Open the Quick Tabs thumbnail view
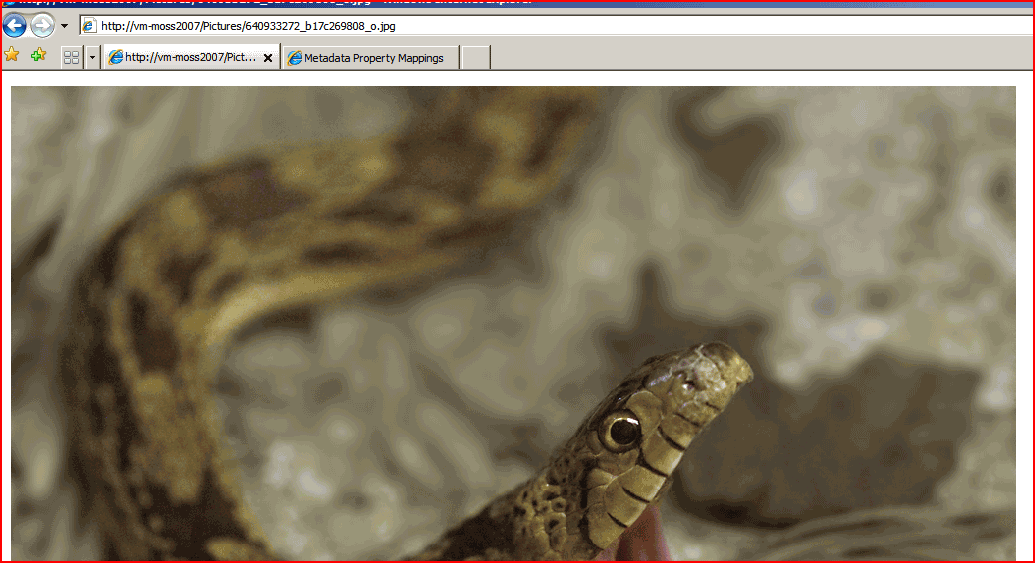The width and height of the screenshot is (1035, 563). (71, 58)
